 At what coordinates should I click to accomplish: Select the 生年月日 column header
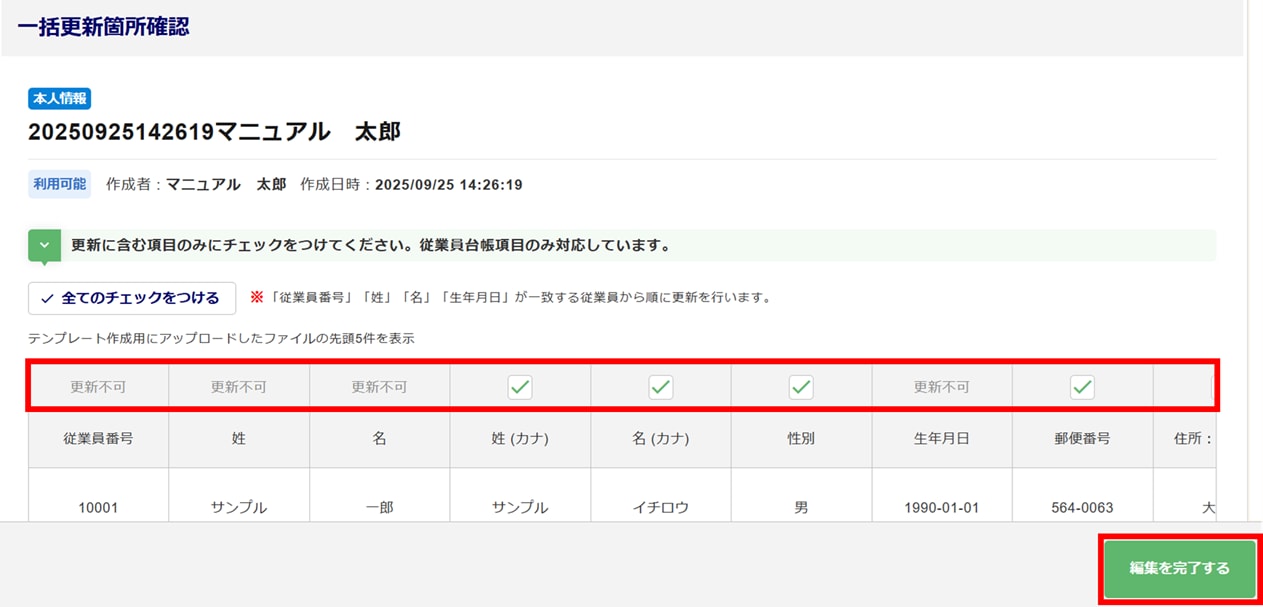coord(941,439)
